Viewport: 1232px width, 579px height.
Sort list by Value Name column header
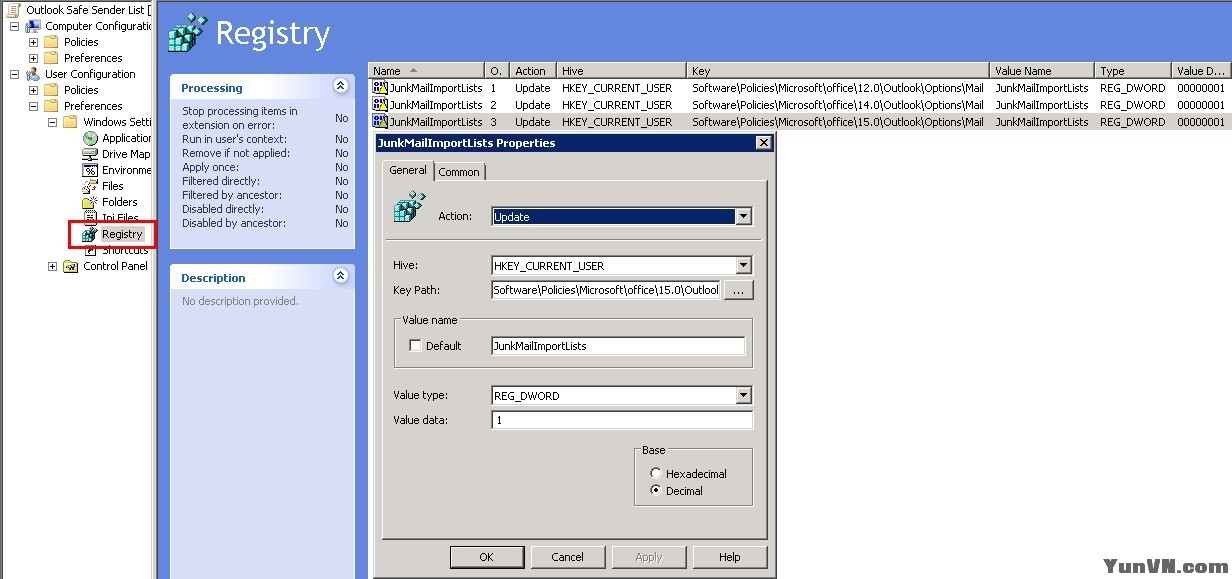point(1042,71)
